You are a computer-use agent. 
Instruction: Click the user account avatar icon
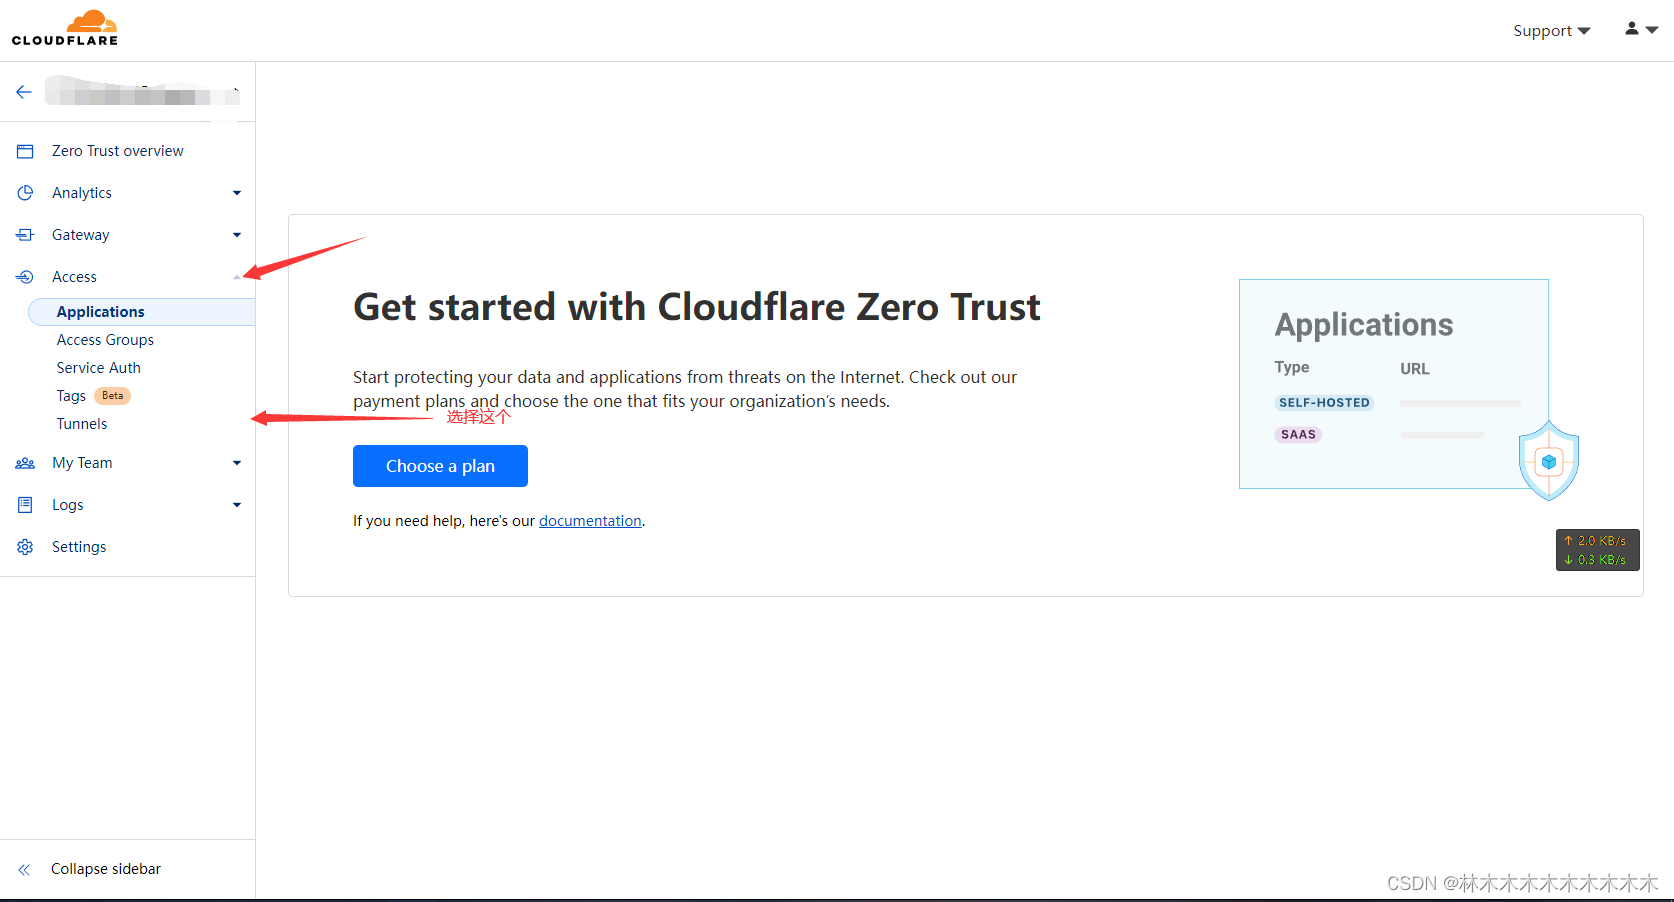(x=1630, y=29)
